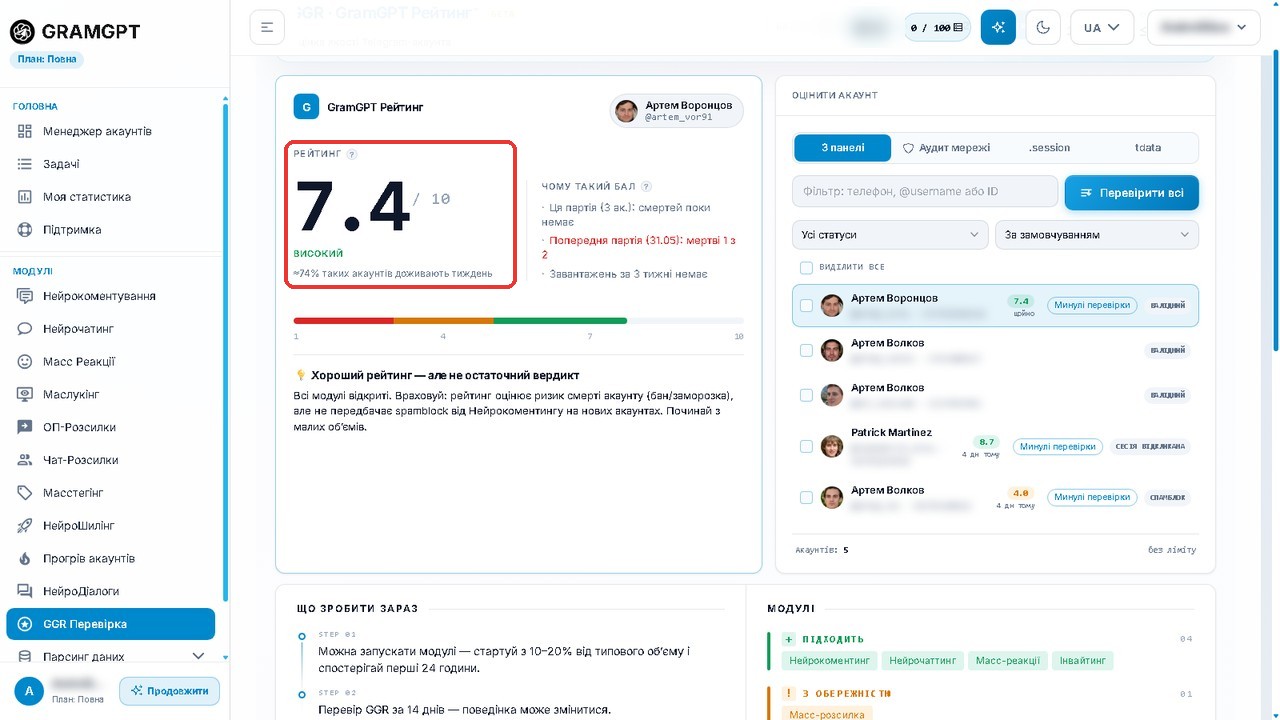Screen dimensions: 1280x720
Task: Click the GramGPT logo icon
Action: (x=22, y=32)
